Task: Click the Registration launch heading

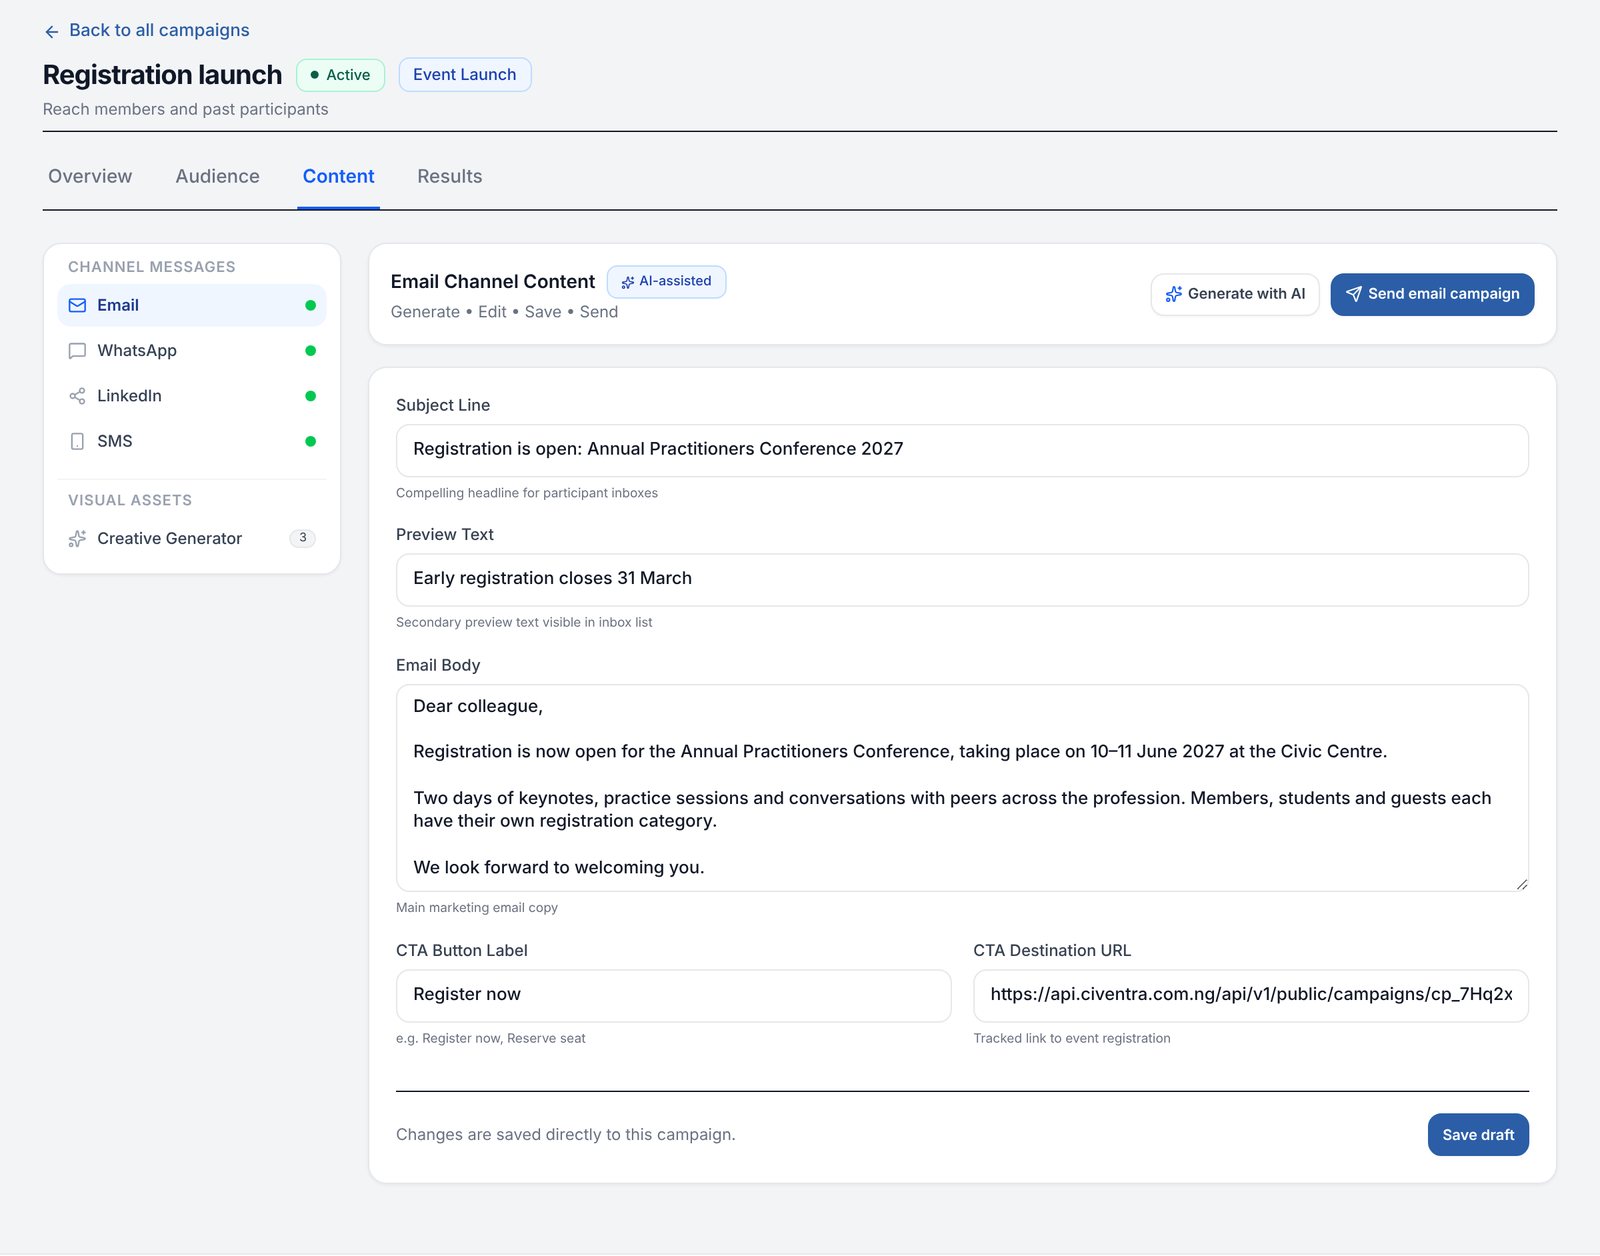Action: (163, 75)
